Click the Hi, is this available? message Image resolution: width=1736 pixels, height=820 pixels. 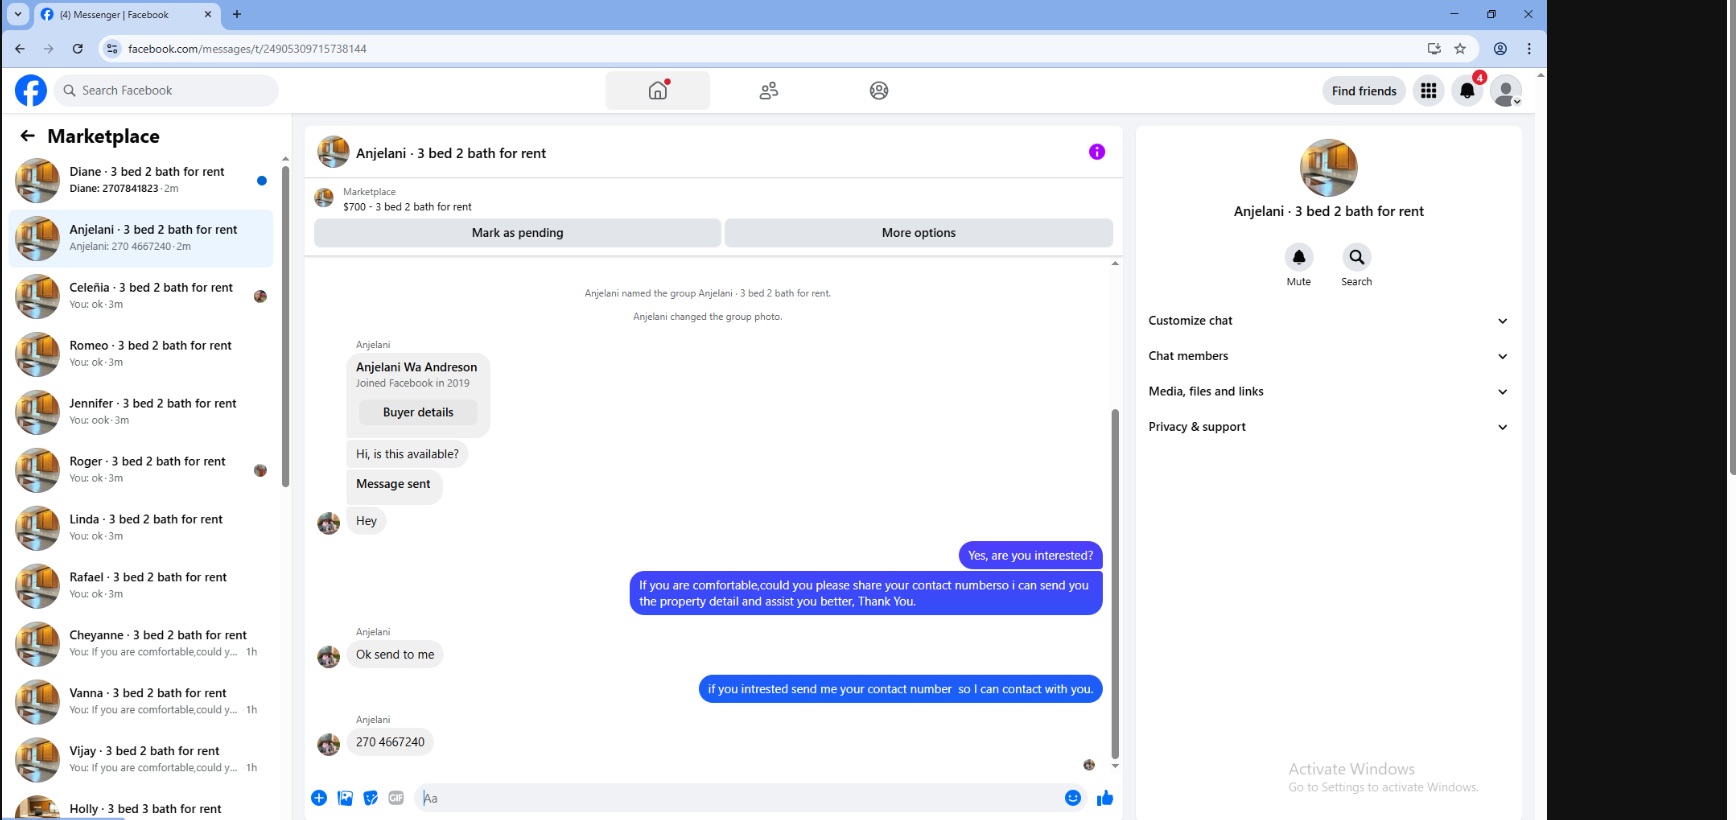tap(407, 454)
